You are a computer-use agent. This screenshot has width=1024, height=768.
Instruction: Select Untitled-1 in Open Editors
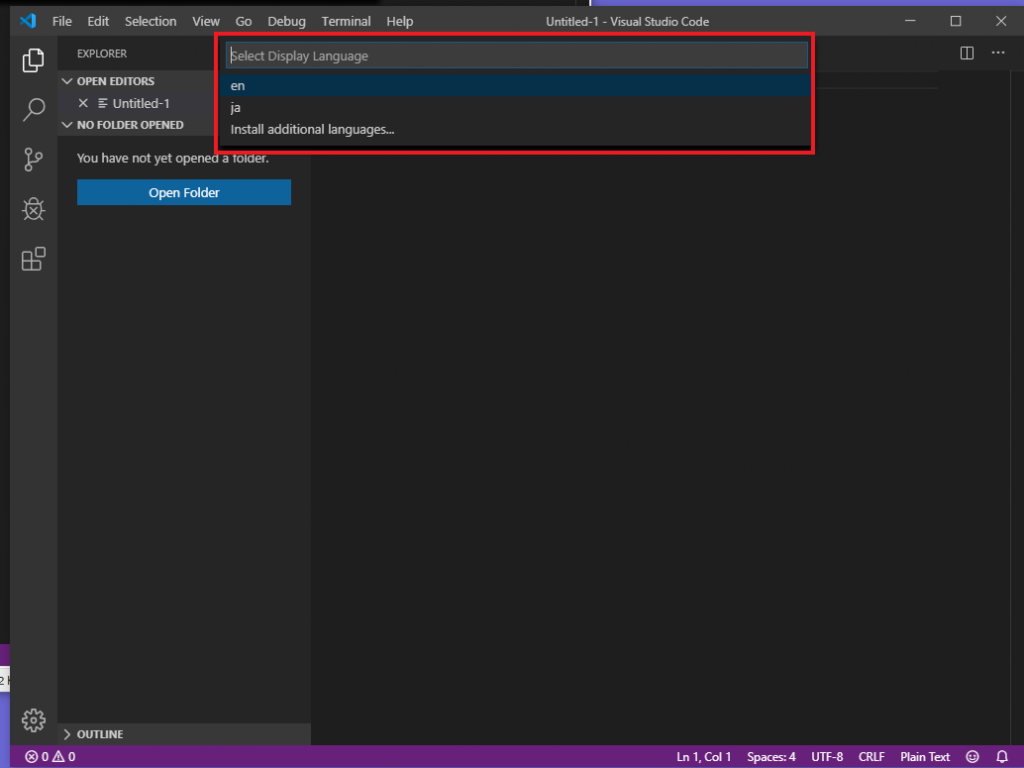140,103
